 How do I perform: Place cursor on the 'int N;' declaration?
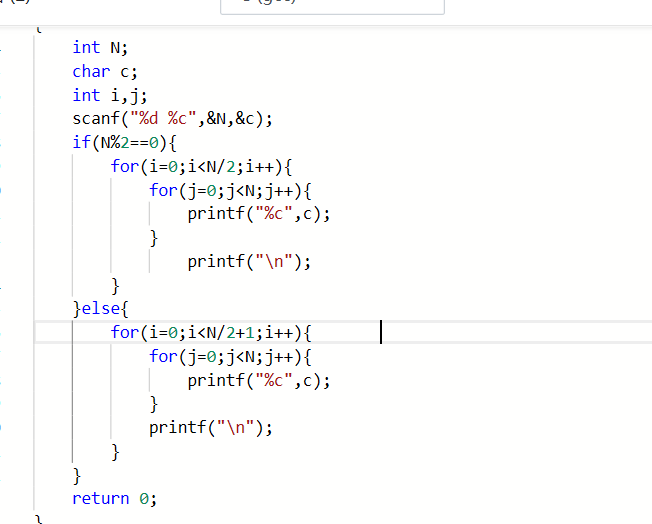coord(100,47)
